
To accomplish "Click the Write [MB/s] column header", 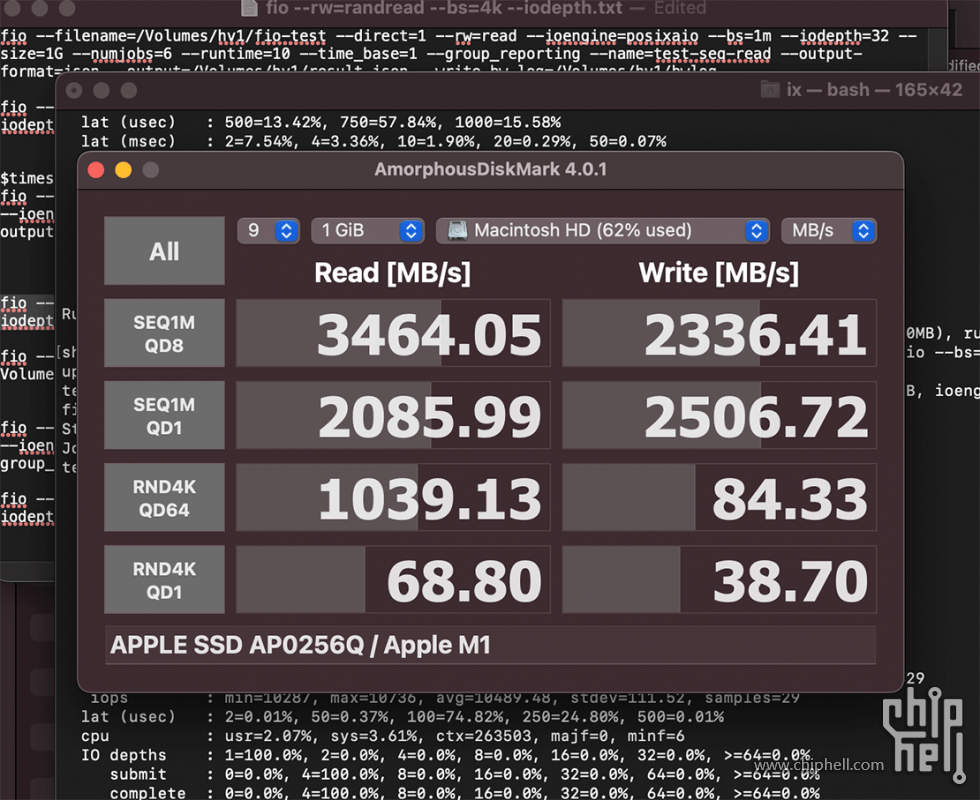I will 719,273.
